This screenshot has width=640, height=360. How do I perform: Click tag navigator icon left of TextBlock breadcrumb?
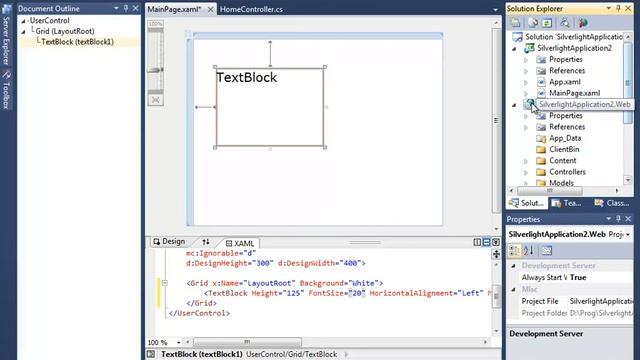tap(151, 354)
